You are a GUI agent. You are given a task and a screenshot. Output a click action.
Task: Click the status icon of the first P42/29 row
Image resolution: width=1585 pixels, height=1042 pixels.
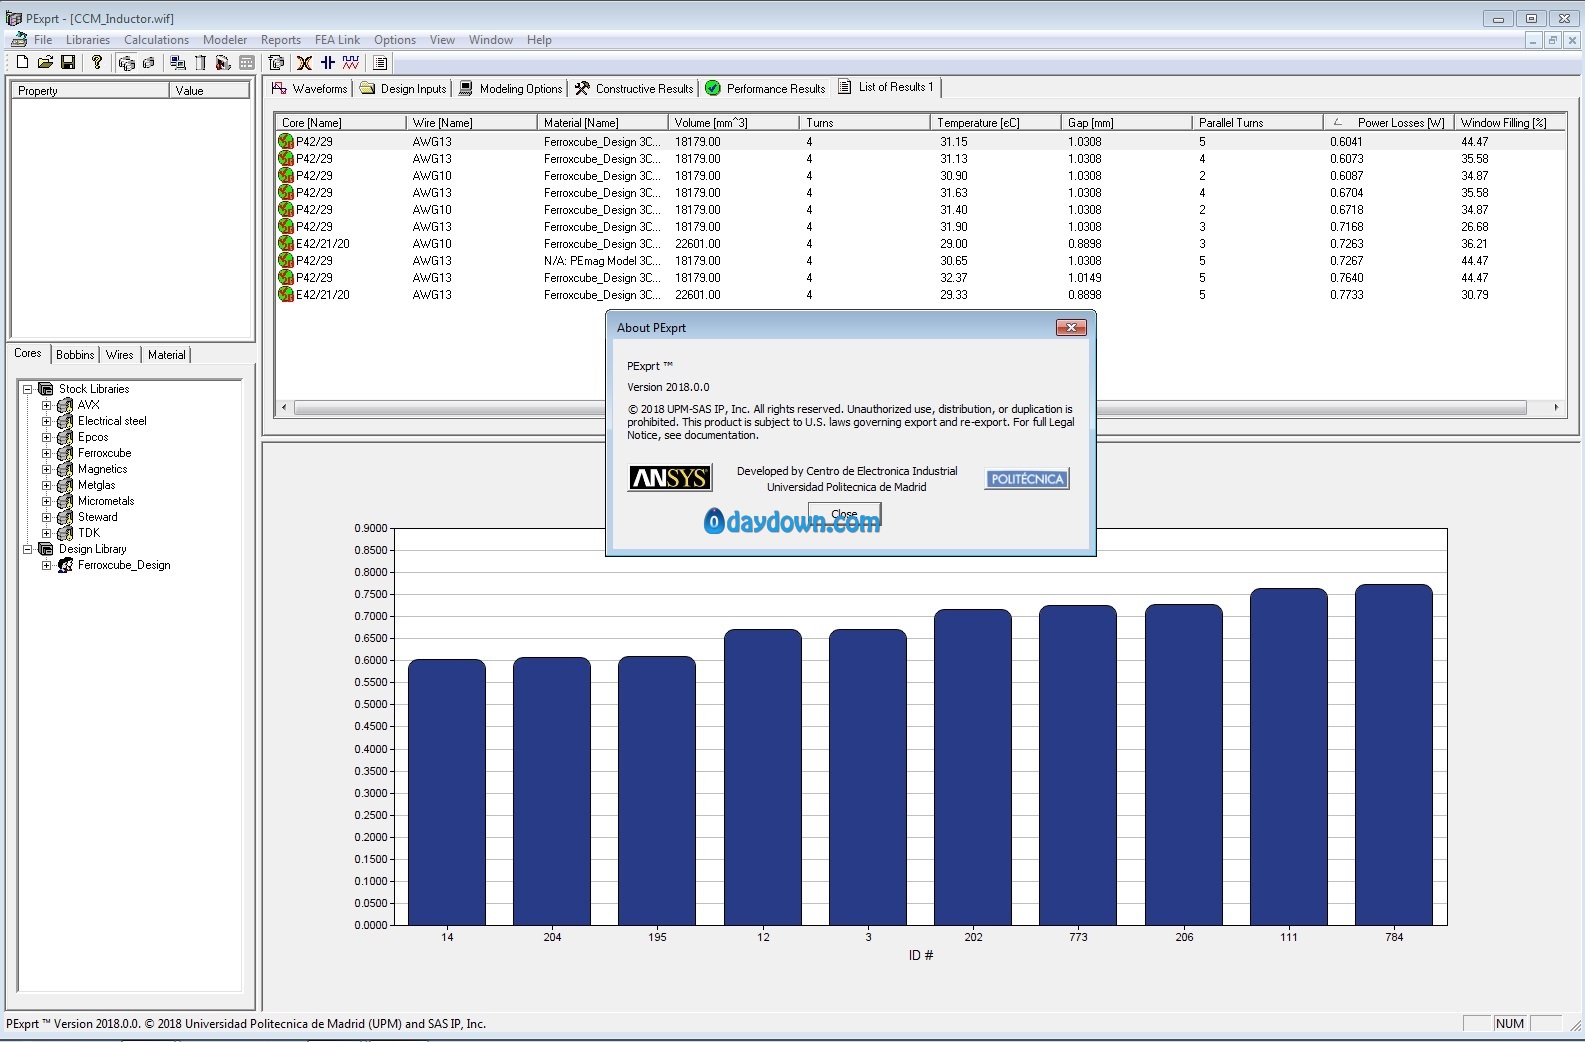click(286, 141)
